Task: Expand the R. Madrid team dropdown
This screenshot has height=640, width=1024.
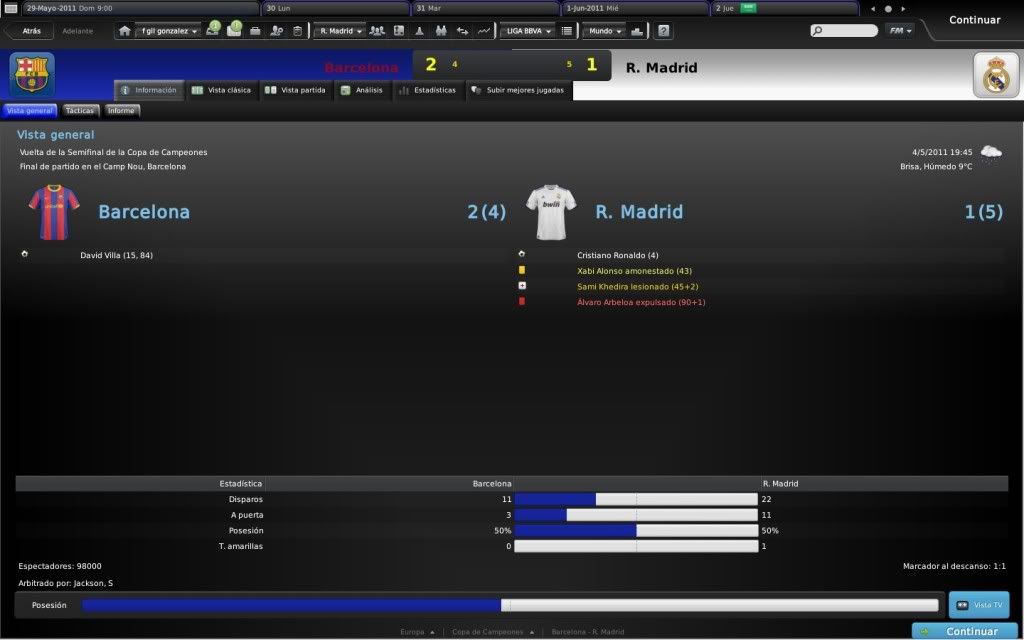Action: click(x=340, y=31)
